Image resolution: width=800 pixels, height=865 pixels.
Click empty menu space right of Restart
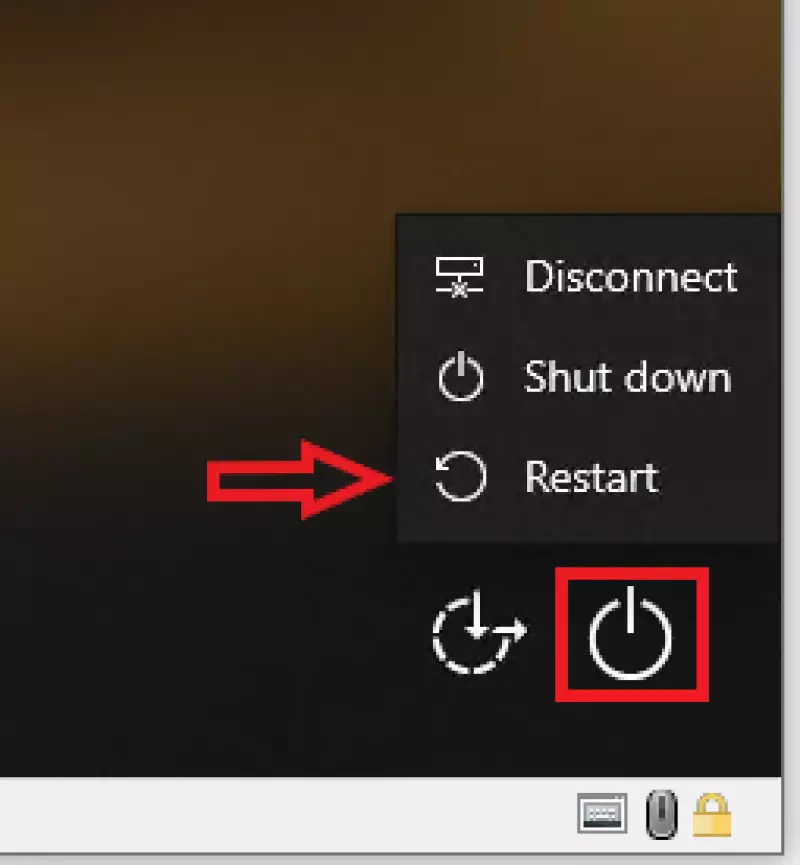717,477
